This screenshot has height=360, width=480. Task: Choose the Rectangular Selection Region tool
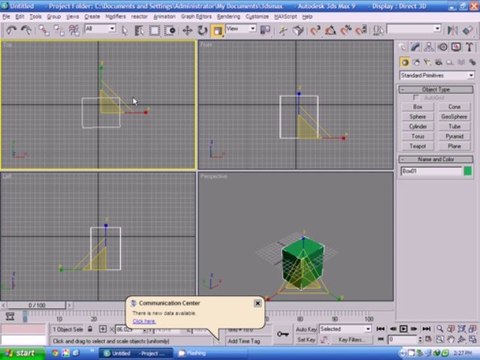(154, 31)
